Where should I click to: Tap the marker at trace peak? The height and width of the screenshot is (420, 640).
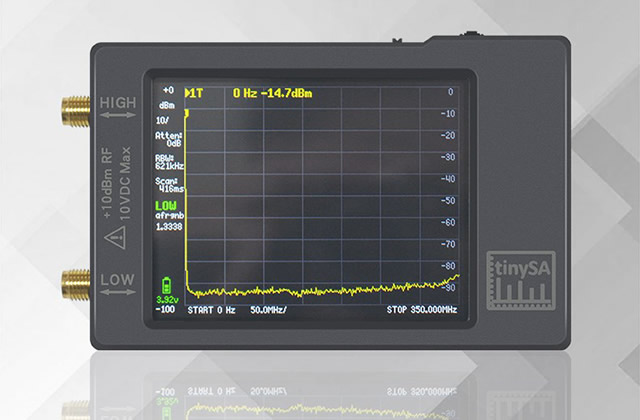click(187, 112)
